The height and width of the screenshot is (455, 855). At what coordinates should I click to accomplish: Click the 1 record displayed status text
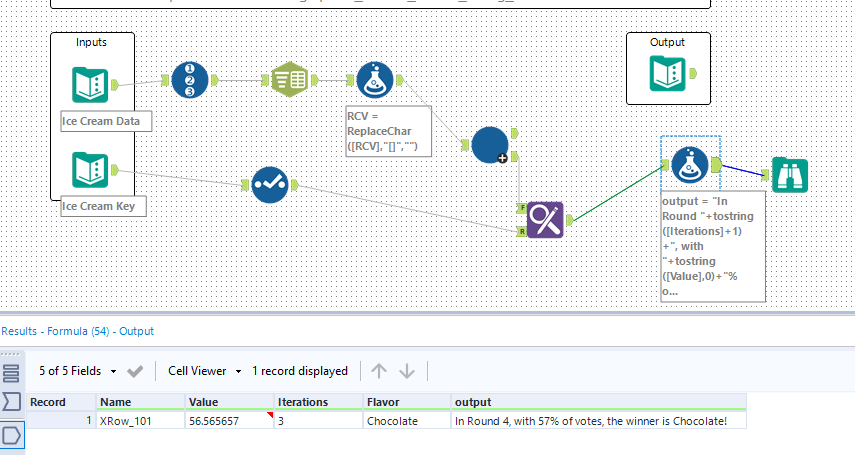(x=299, y=371)
